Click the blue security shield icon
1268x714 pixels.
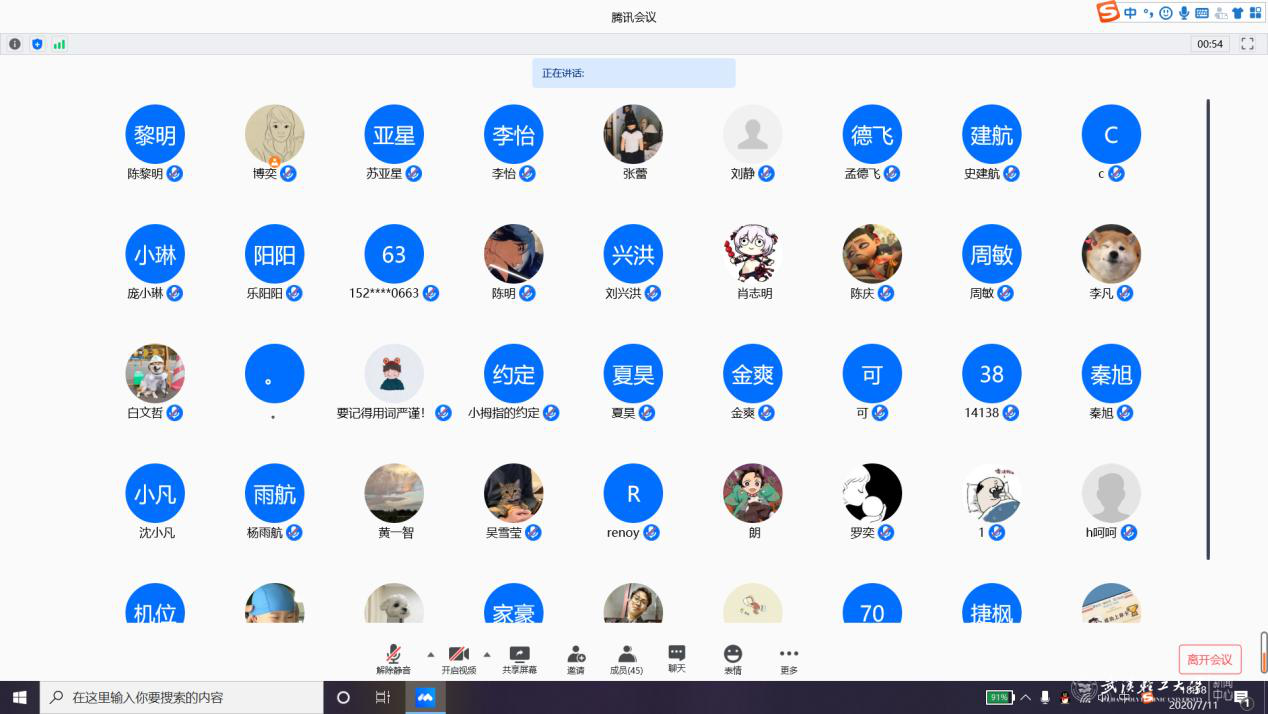(37, 44)
